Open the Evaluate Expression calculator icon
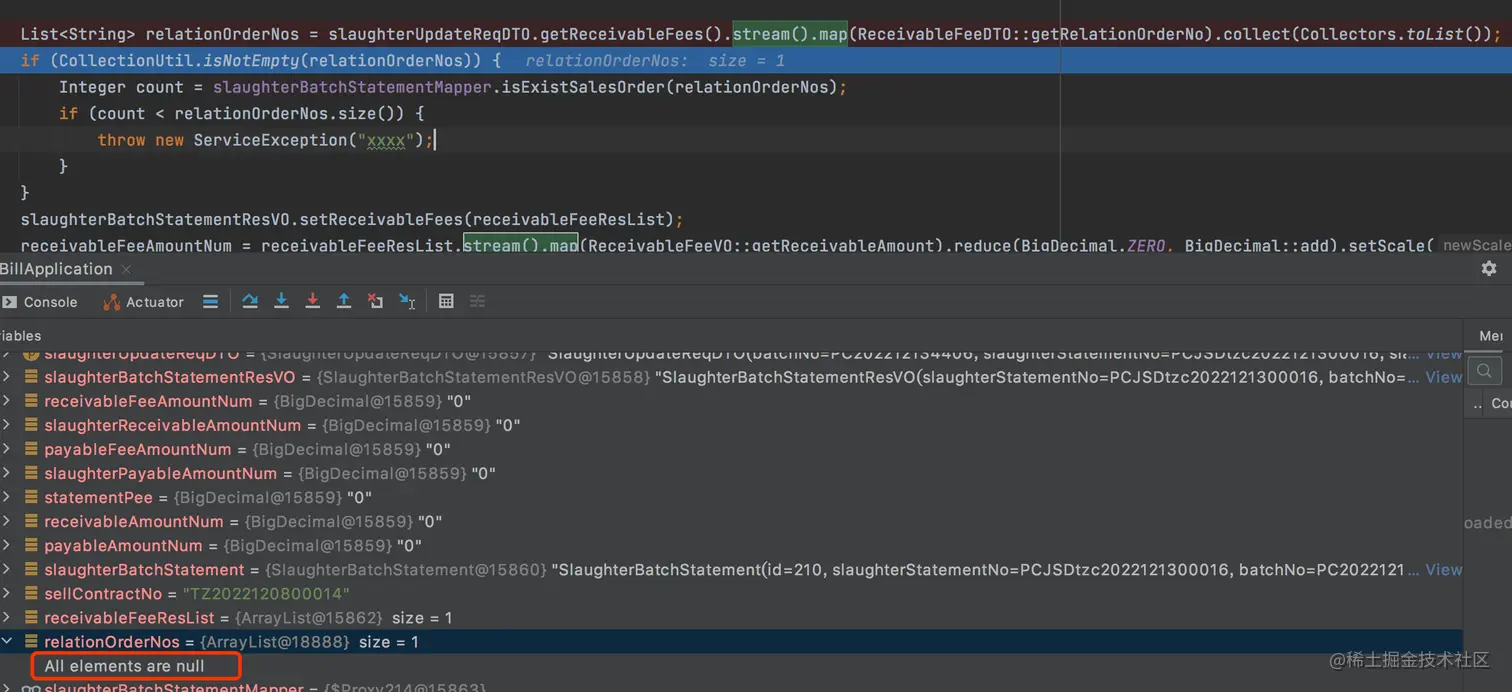This screenshot has height=692, width=1512. tap(446, 301)
